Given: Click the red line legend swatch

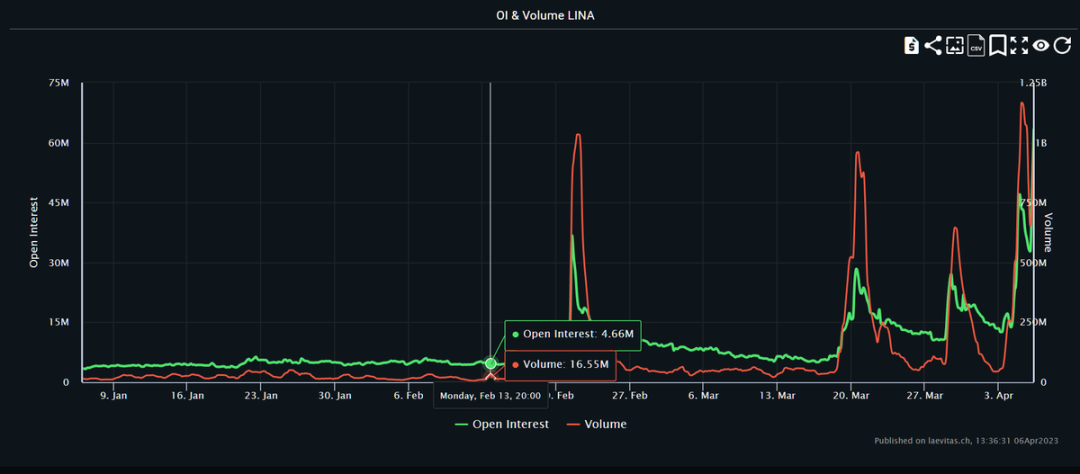Looking at the screenshot, I should point(573,424).
